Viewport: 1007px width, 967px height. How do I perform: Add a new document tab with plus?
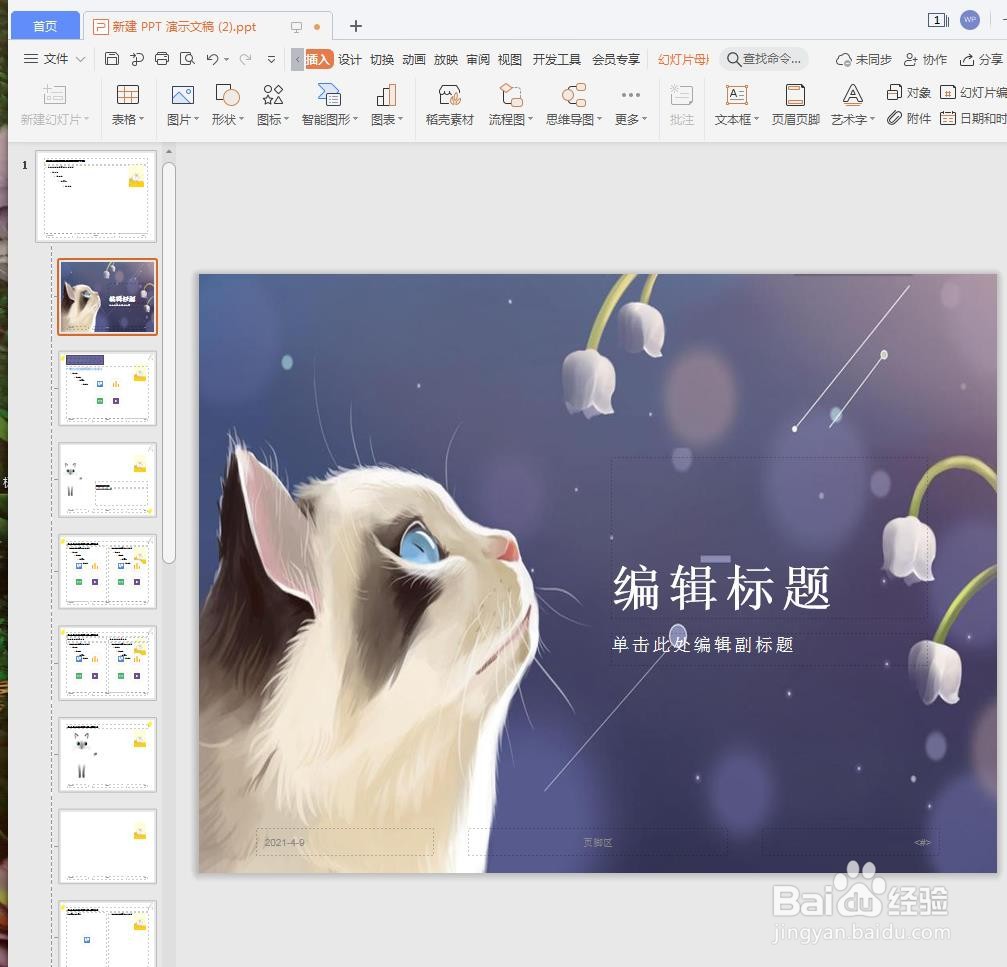click(x=356, y=26)
